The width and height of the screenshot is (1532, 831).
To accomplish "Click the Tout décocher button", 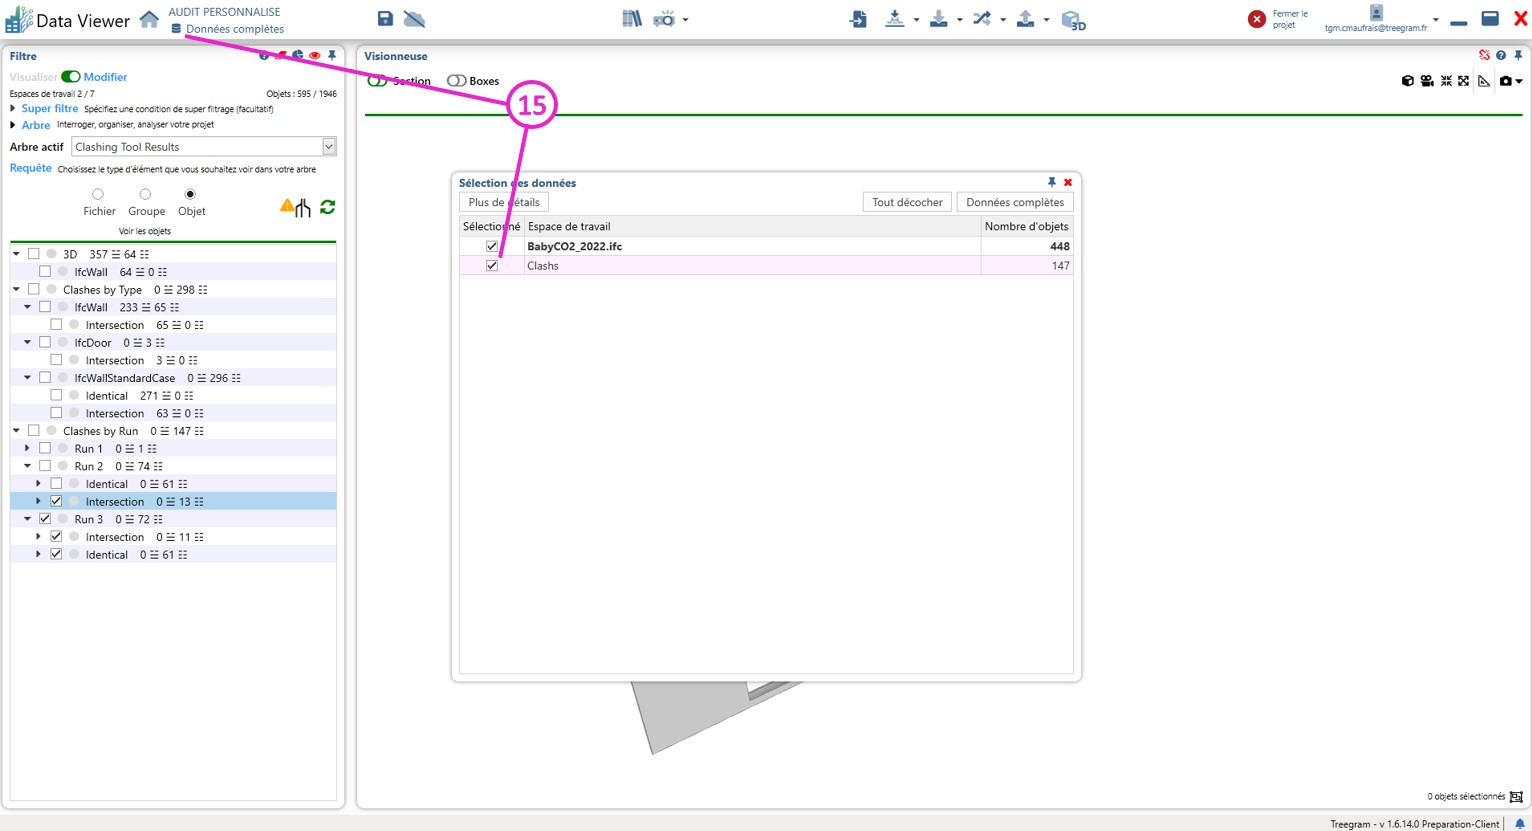I will click(906, 202).
